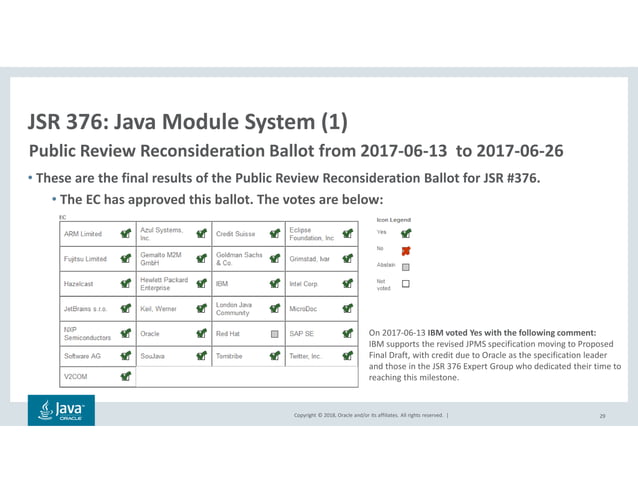The height and width of the screenshot is (493, 638).
Task: Select the 'Software AG' cell text
Action: click(82, 356)
